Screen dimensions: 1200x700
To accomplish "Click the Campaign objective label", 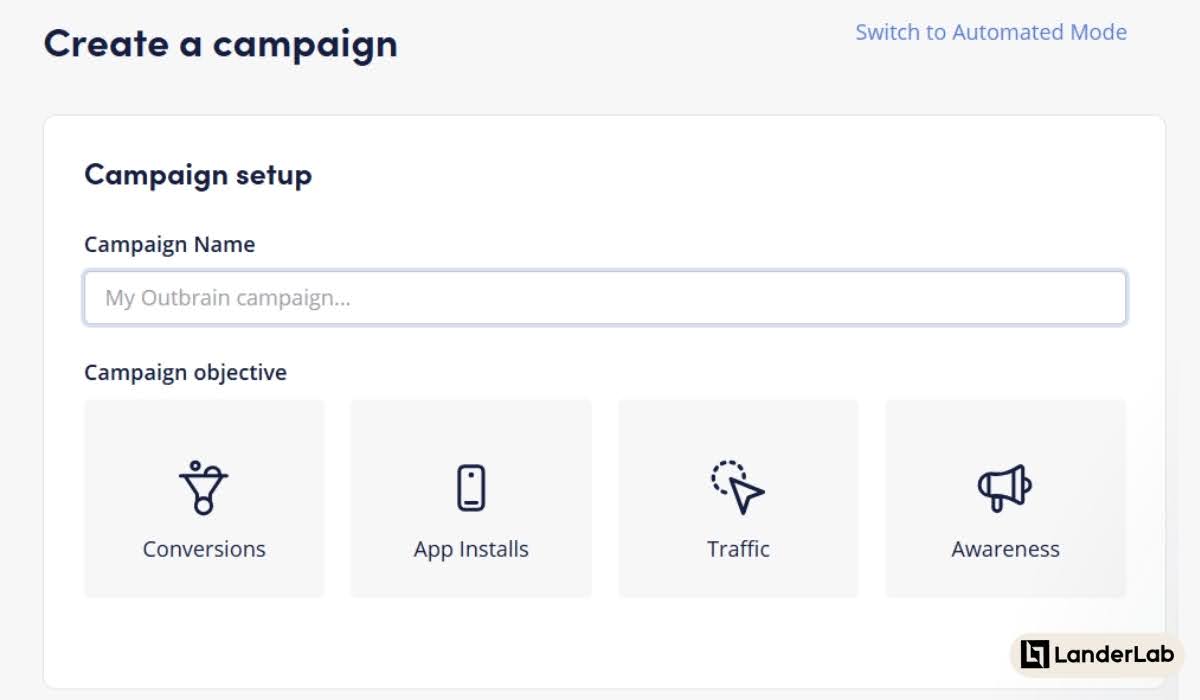I will pyautogui.click(x=185, y=372).
